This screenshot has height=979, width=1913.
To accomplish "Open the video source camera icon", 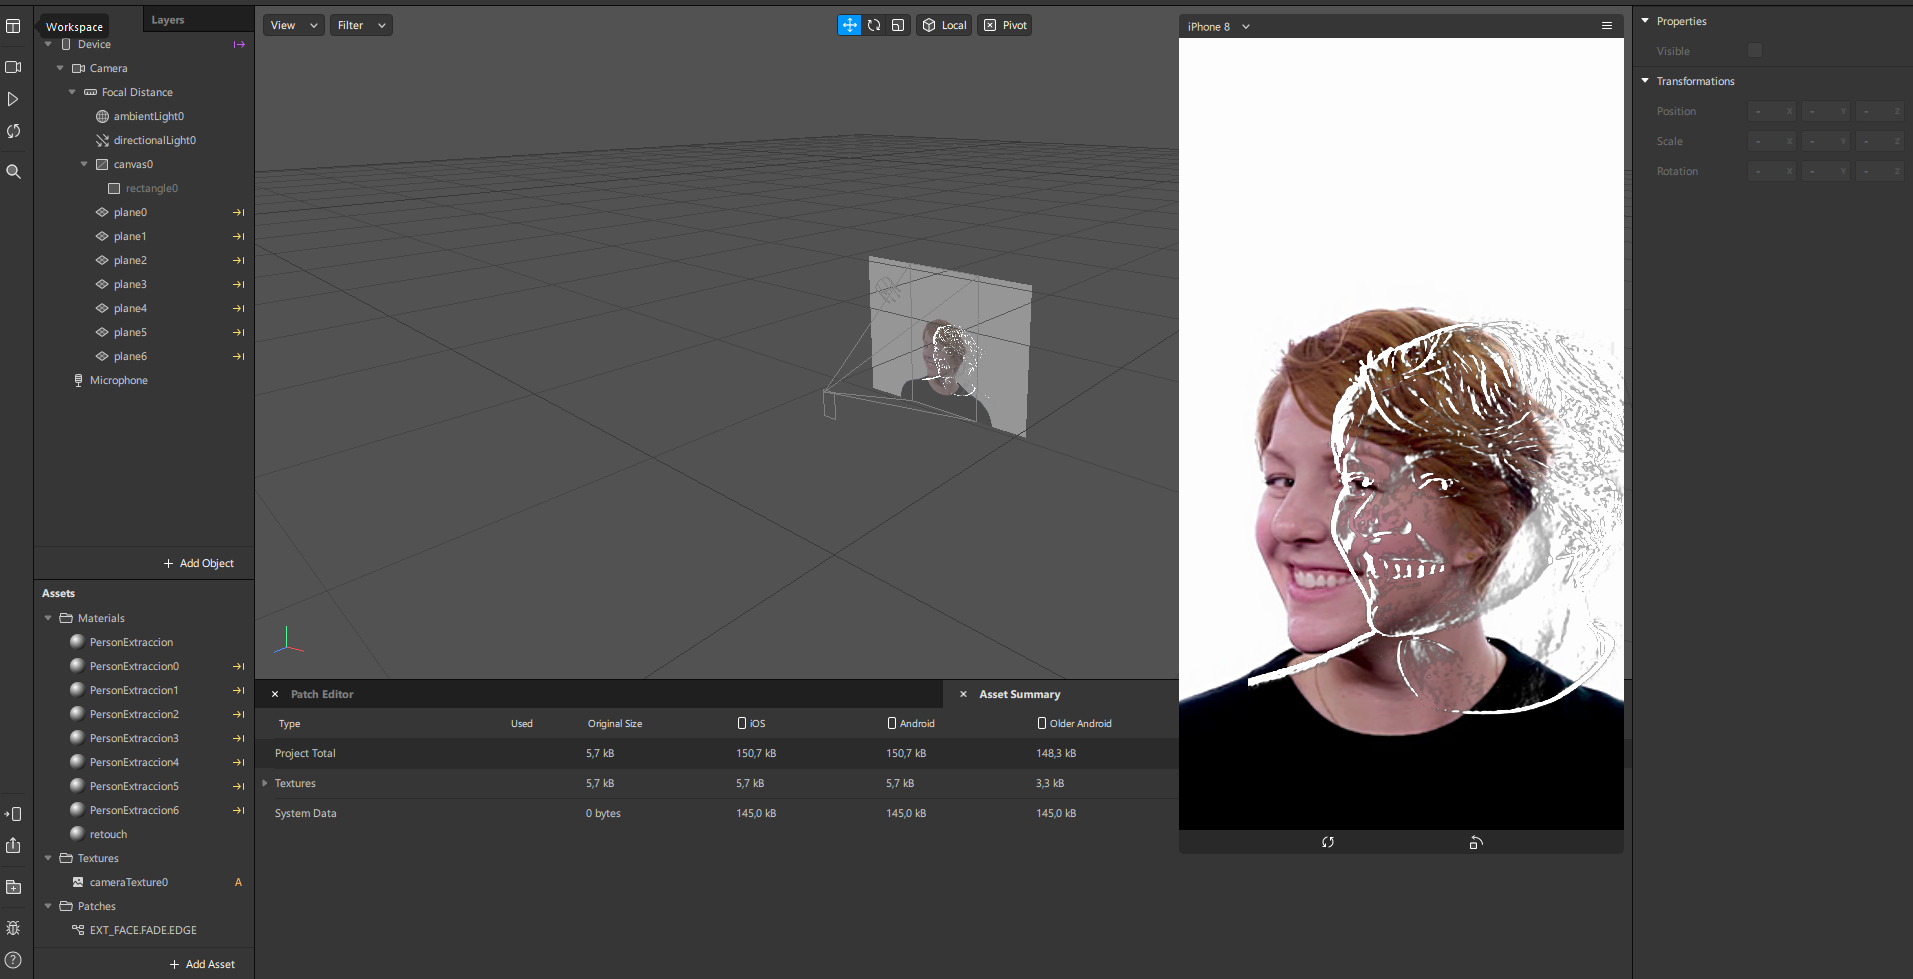I will pyautogui.click(x=13, y=67).
